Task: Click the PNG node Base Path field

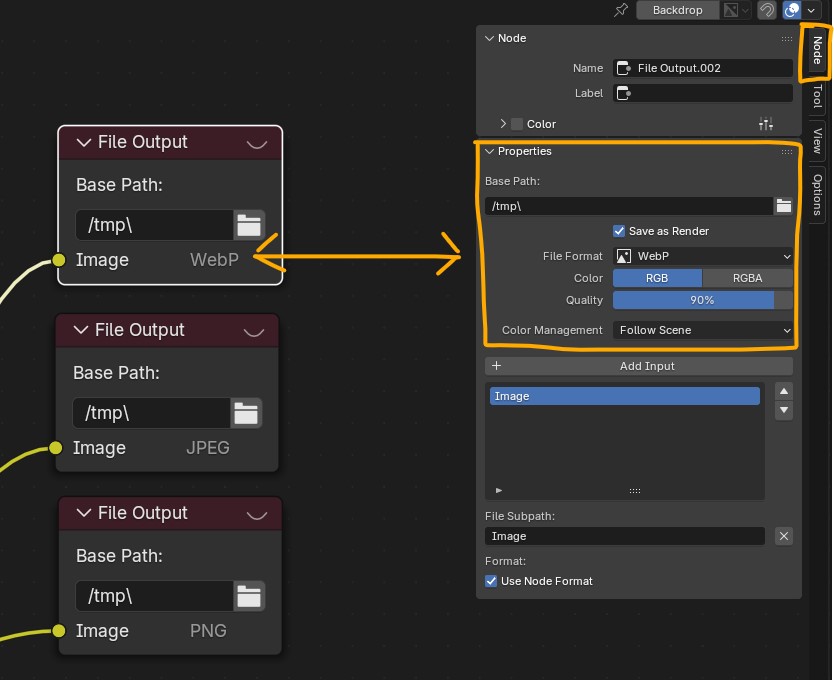Action: [154, 596]
